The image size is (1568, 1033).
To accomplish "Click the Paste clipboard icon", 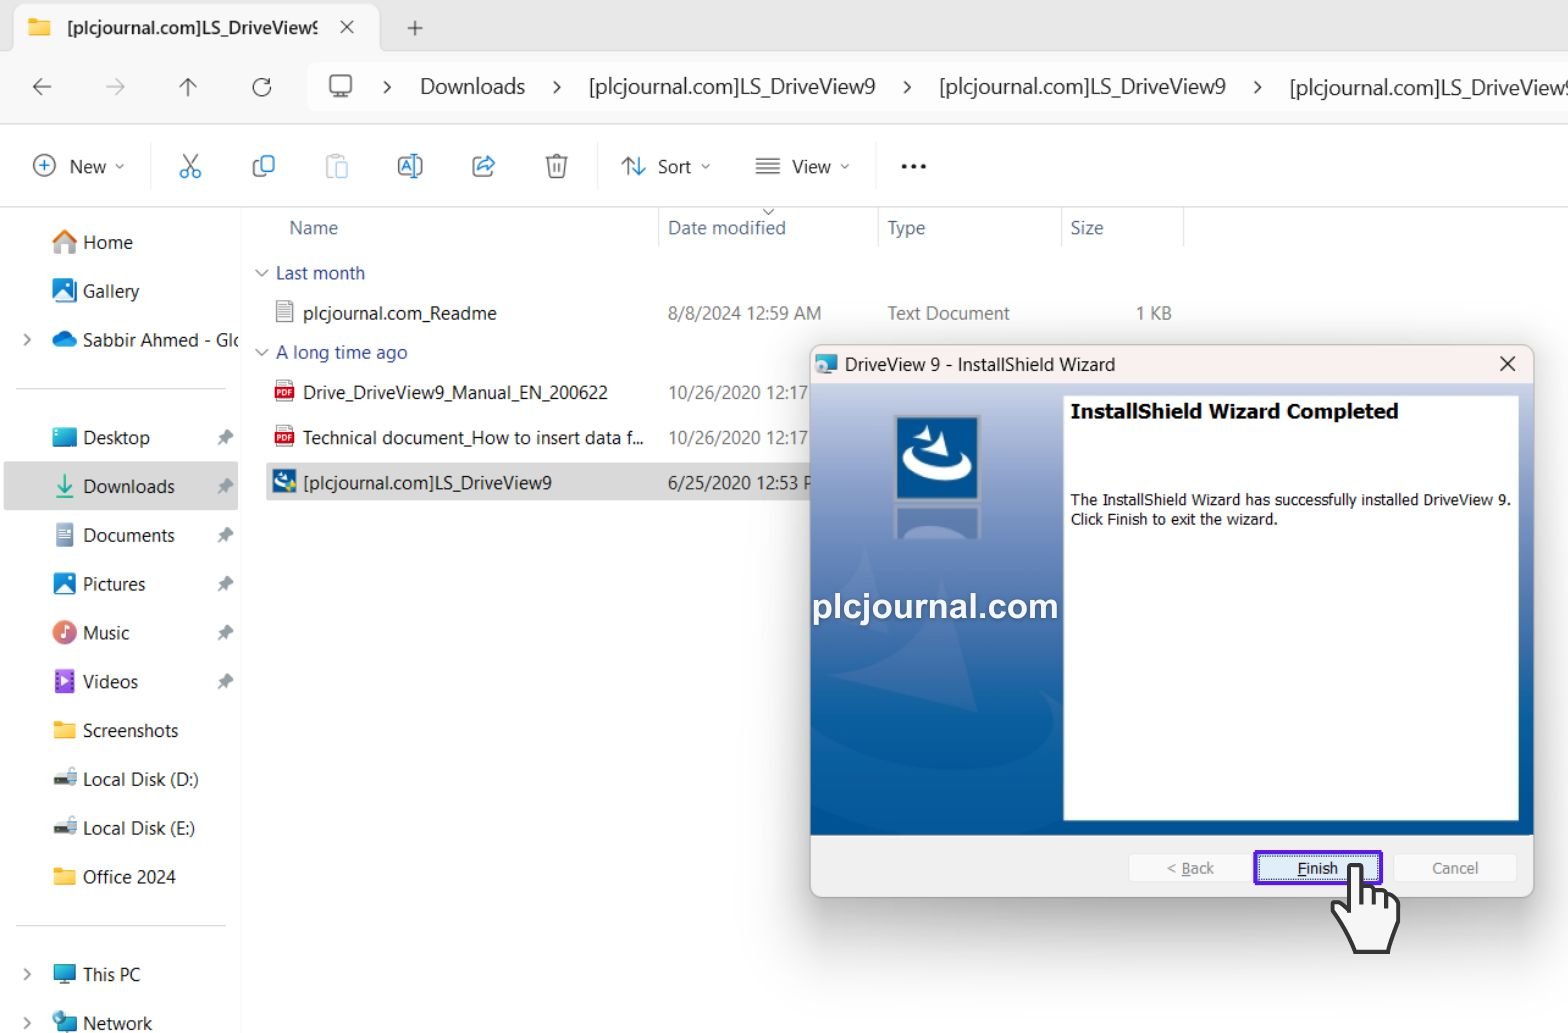I will [337, 166].
